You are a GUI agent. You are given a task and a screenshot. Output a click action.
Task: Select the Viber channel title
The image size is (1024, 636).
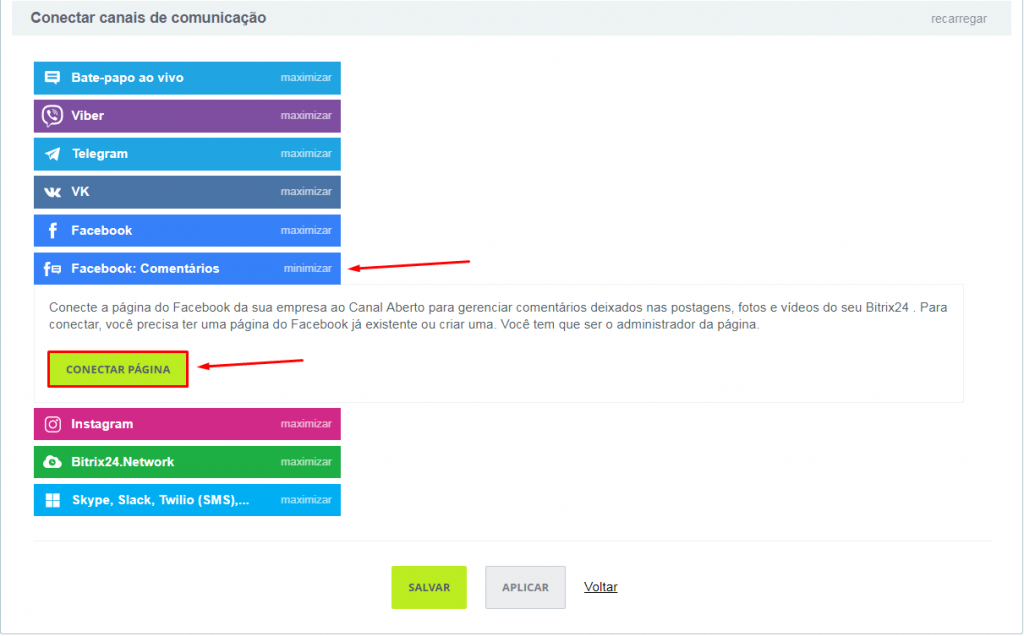click(x=88, y=116)
